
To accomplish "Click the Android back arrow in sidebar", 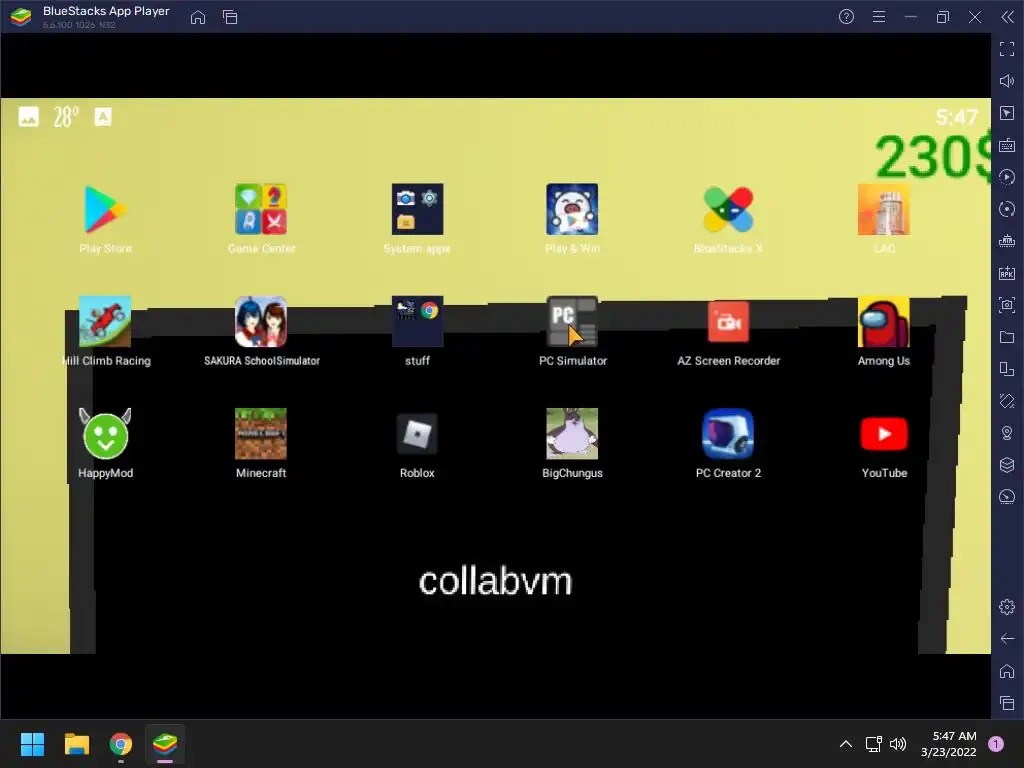I will tap(1007, 639).
